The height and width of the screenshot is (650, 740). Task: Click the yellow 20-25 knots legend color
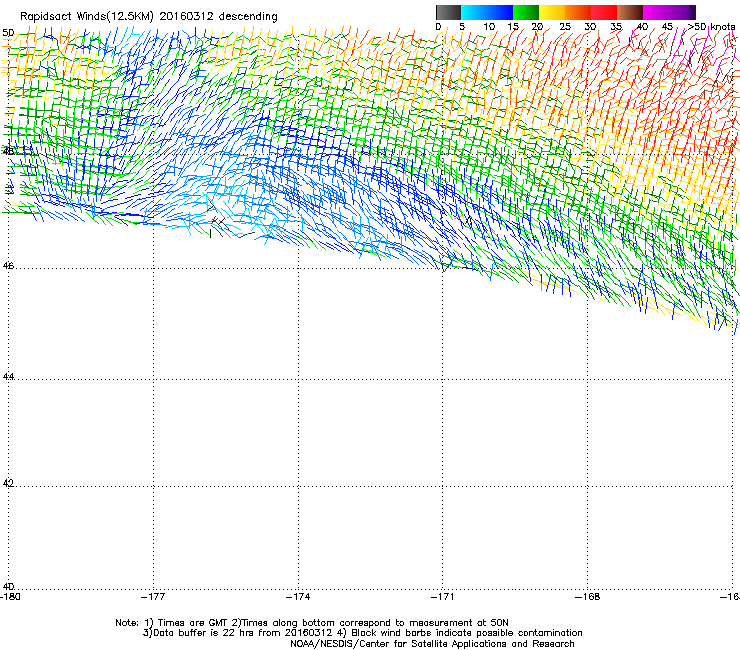click(x=552, y=12)
